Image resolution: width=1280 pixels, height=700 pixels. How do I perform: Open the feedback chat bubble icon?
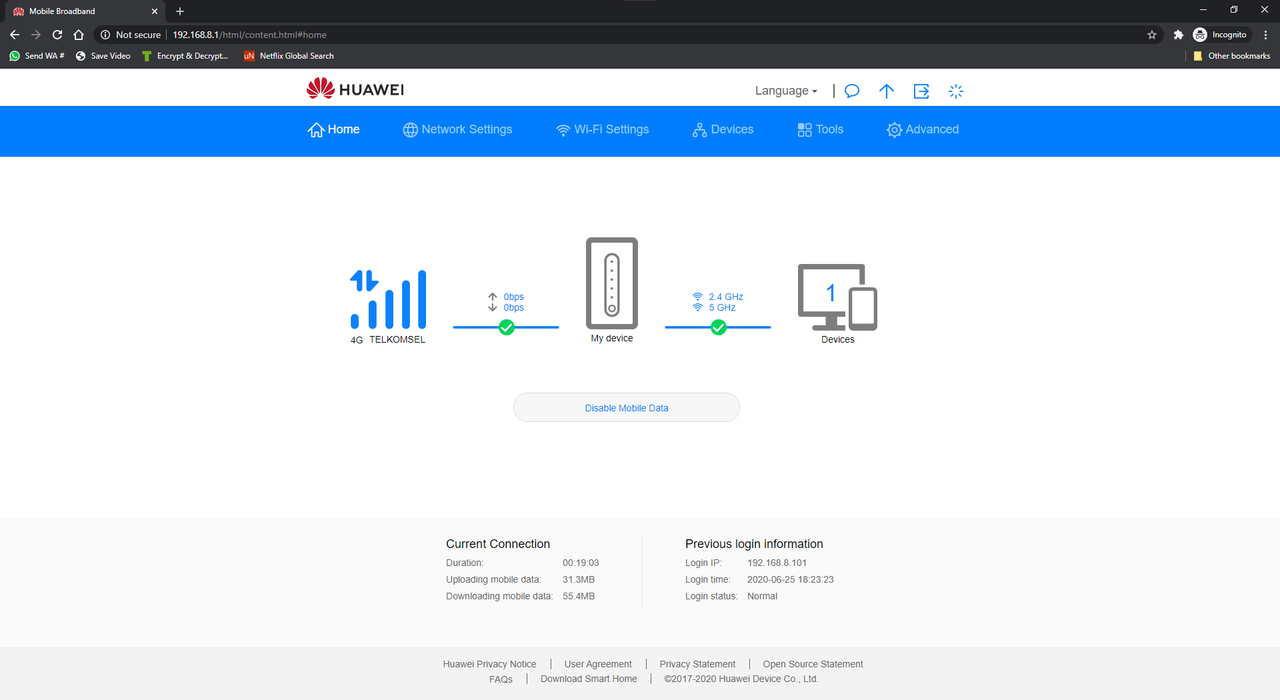[x=851, y=91]
